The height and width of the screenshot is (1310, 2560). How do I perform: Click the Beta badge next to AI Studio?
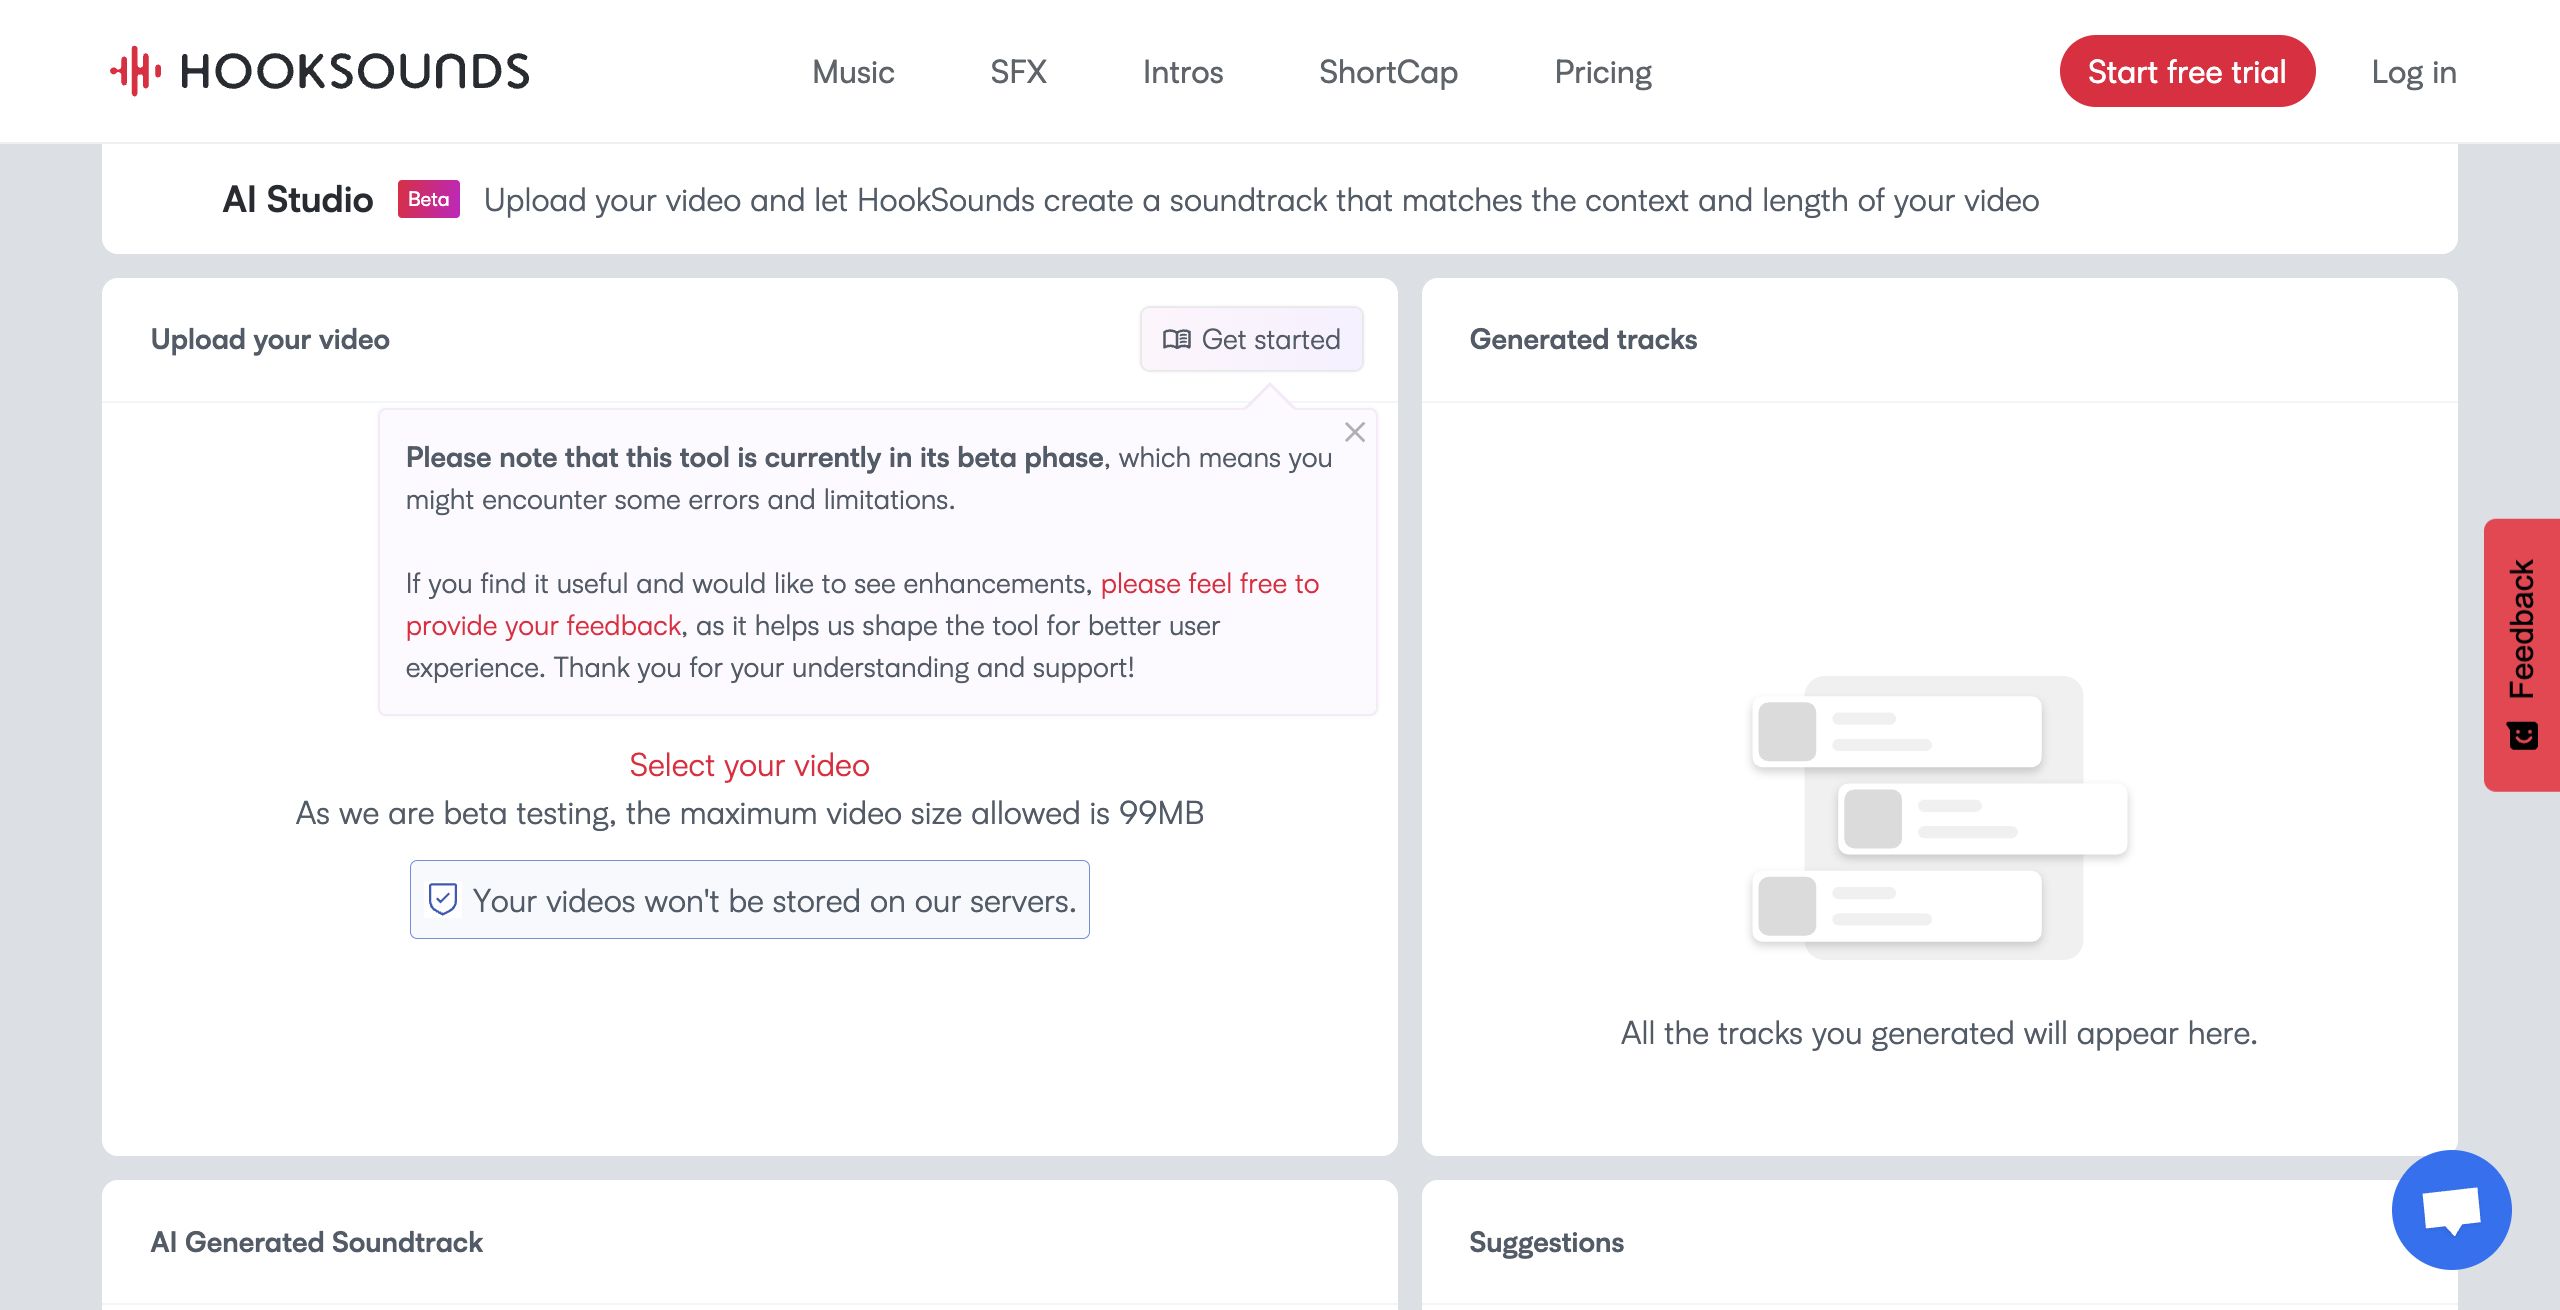(x=428, y=199)
